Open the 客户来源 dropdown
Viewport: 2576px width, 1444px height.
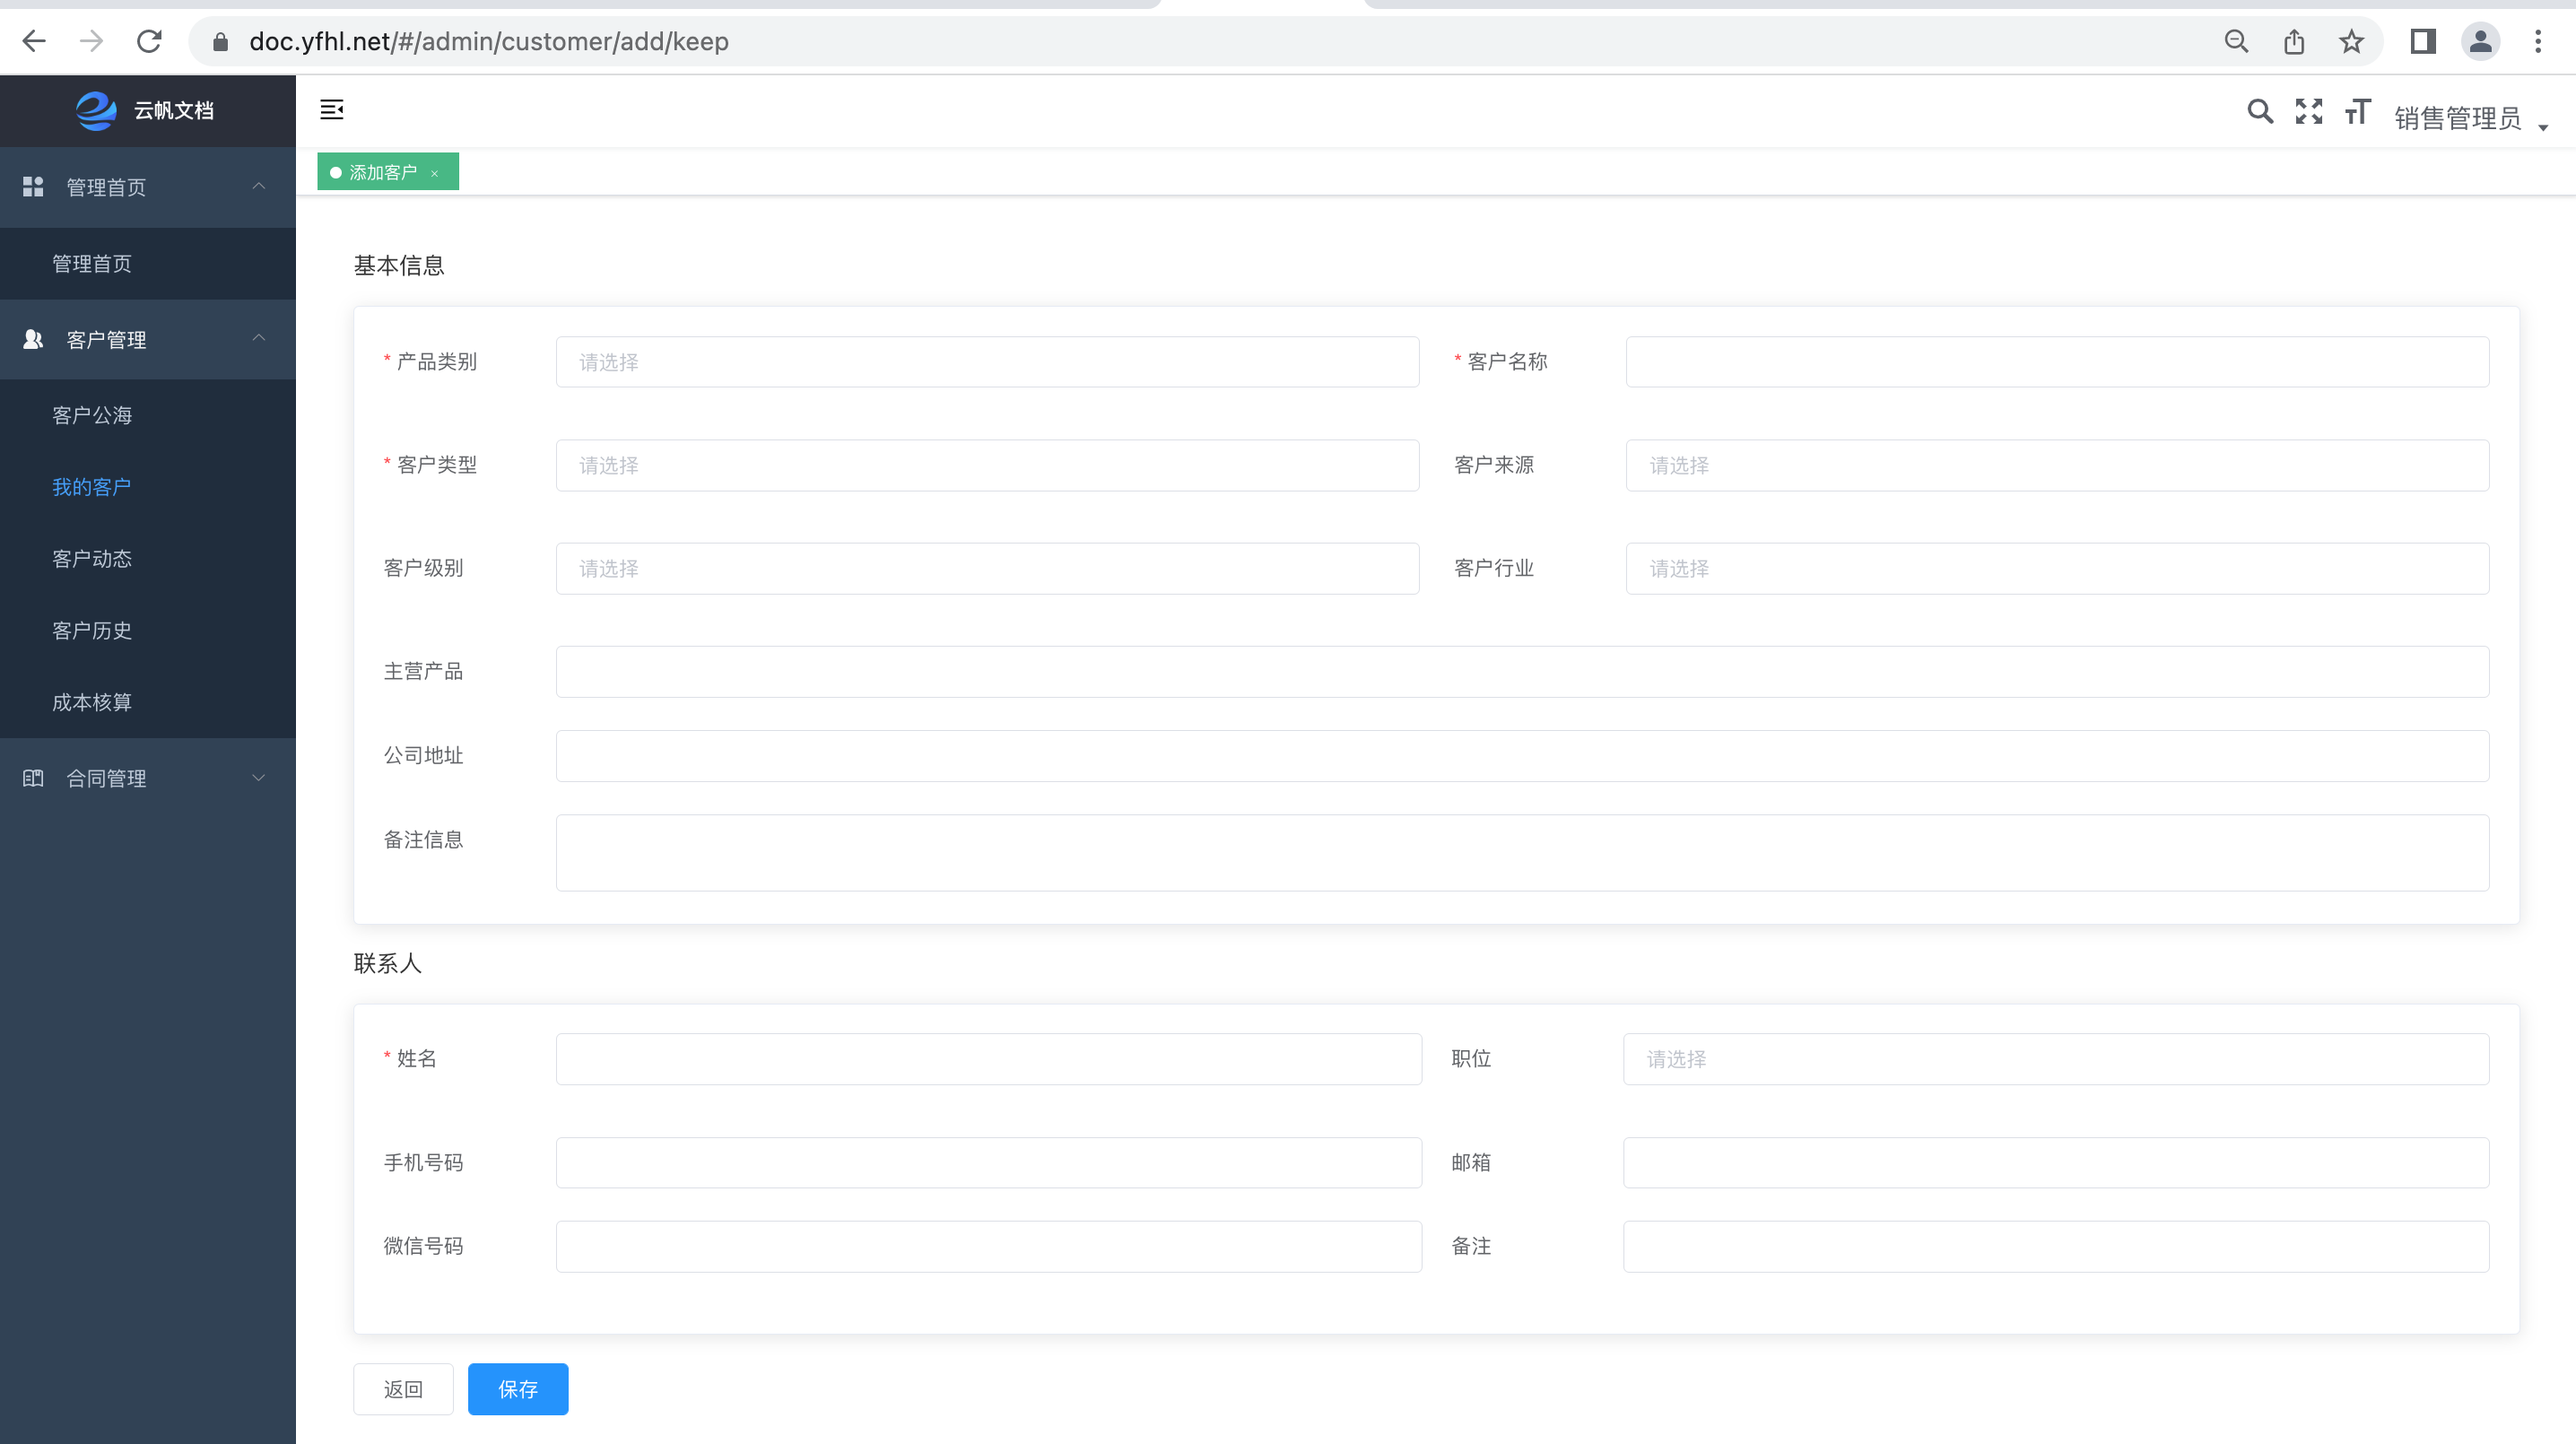(2057, 465)
